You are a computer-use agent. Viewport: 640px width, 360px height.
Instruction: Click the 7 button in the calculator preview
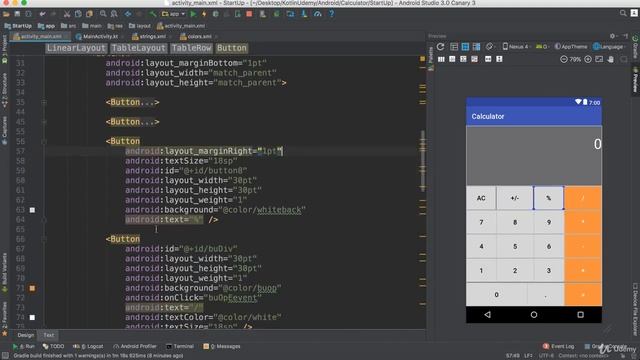pyautogui.click(x=481, y=222)
